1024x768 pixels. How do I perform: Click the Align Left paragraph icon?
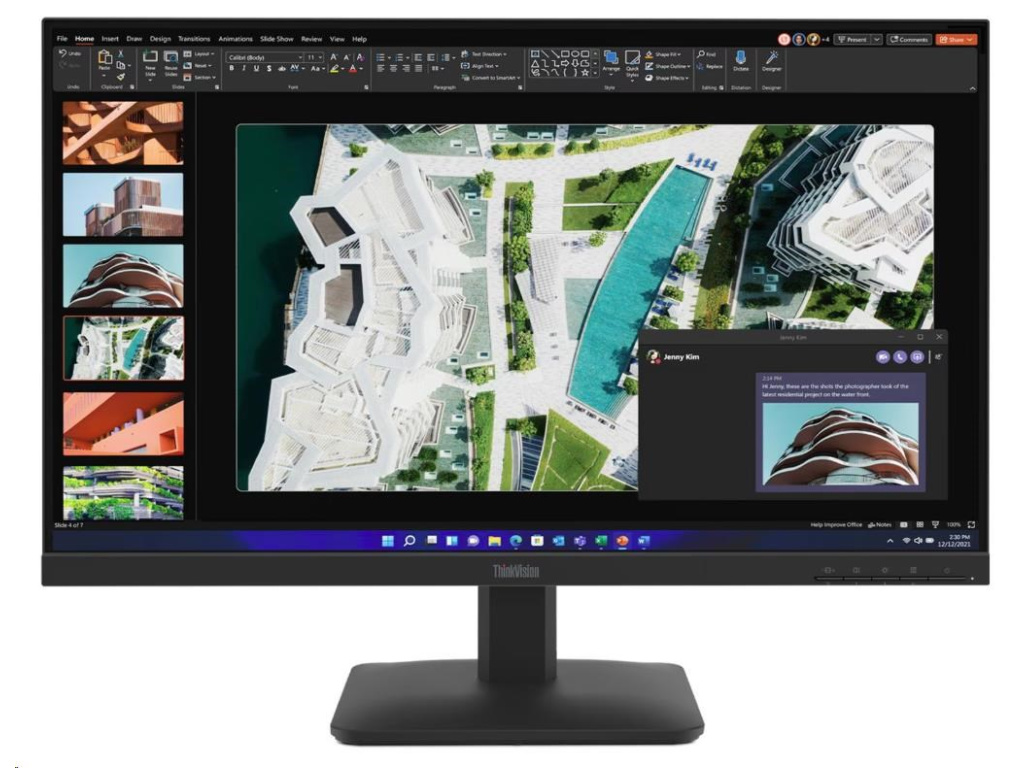381,69
